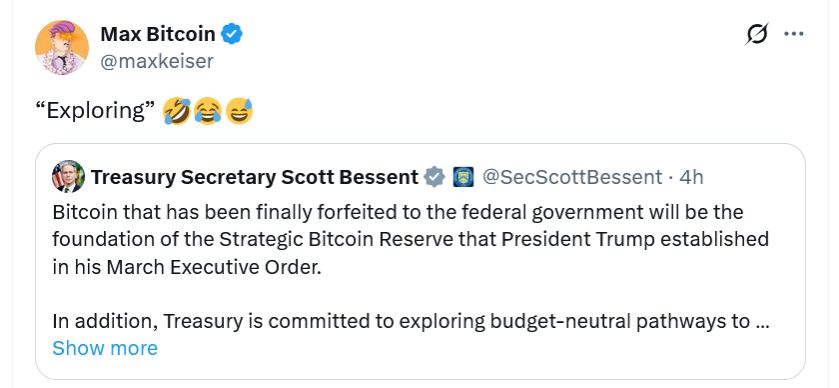The image size is (839, 388).
Task: Click the Grok slashed-circle icon
Action: point(756,34)
